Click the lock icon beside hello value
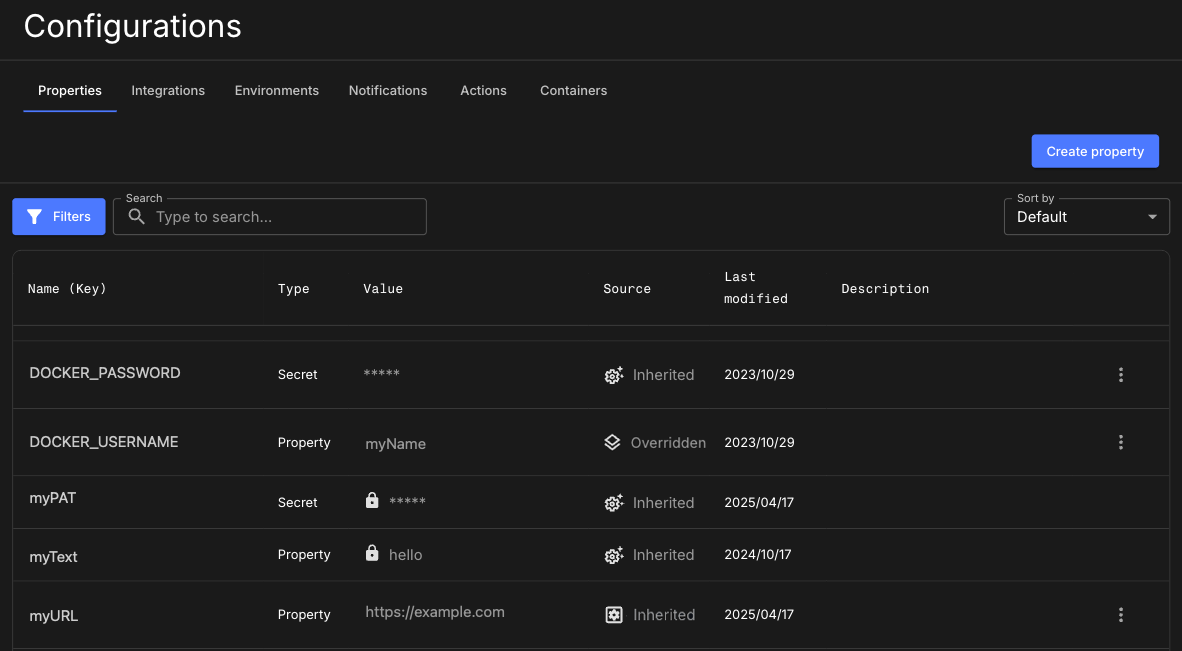 [371, 551]
